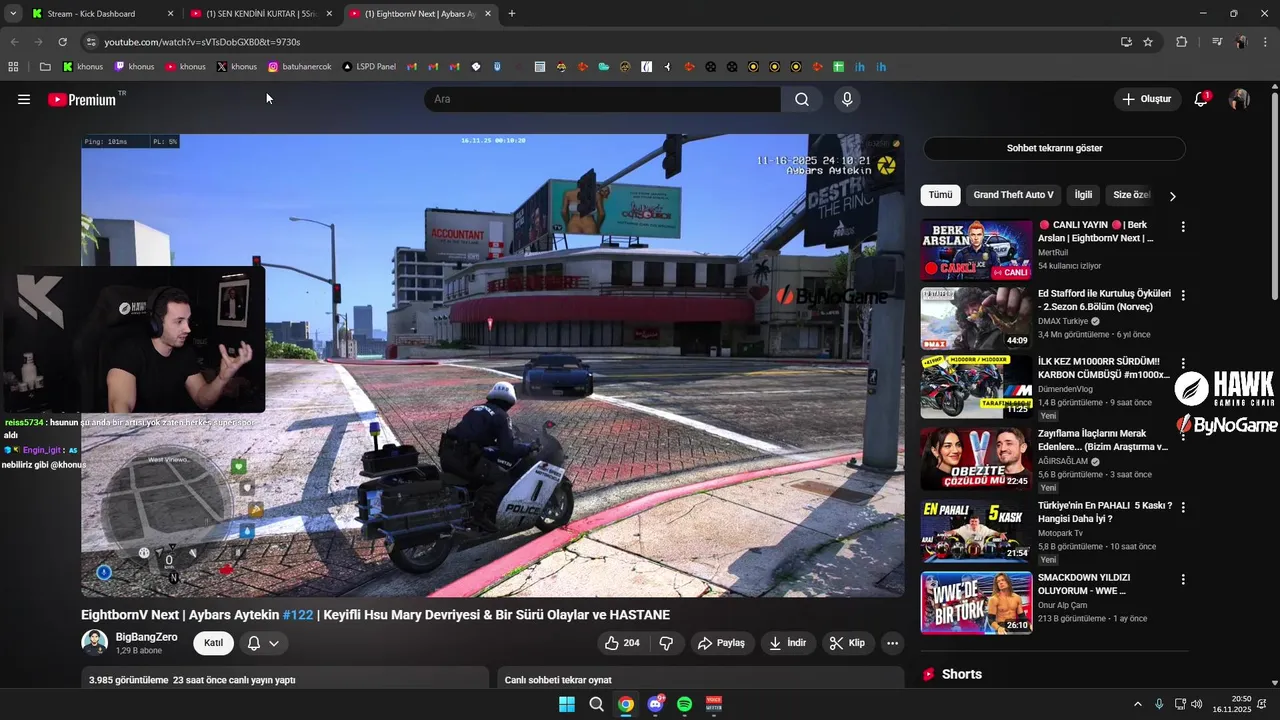The height and width of the screenshot is (720, 1280).
Task: Open more actions three-dot menu under video
Action: pos(892,643)
